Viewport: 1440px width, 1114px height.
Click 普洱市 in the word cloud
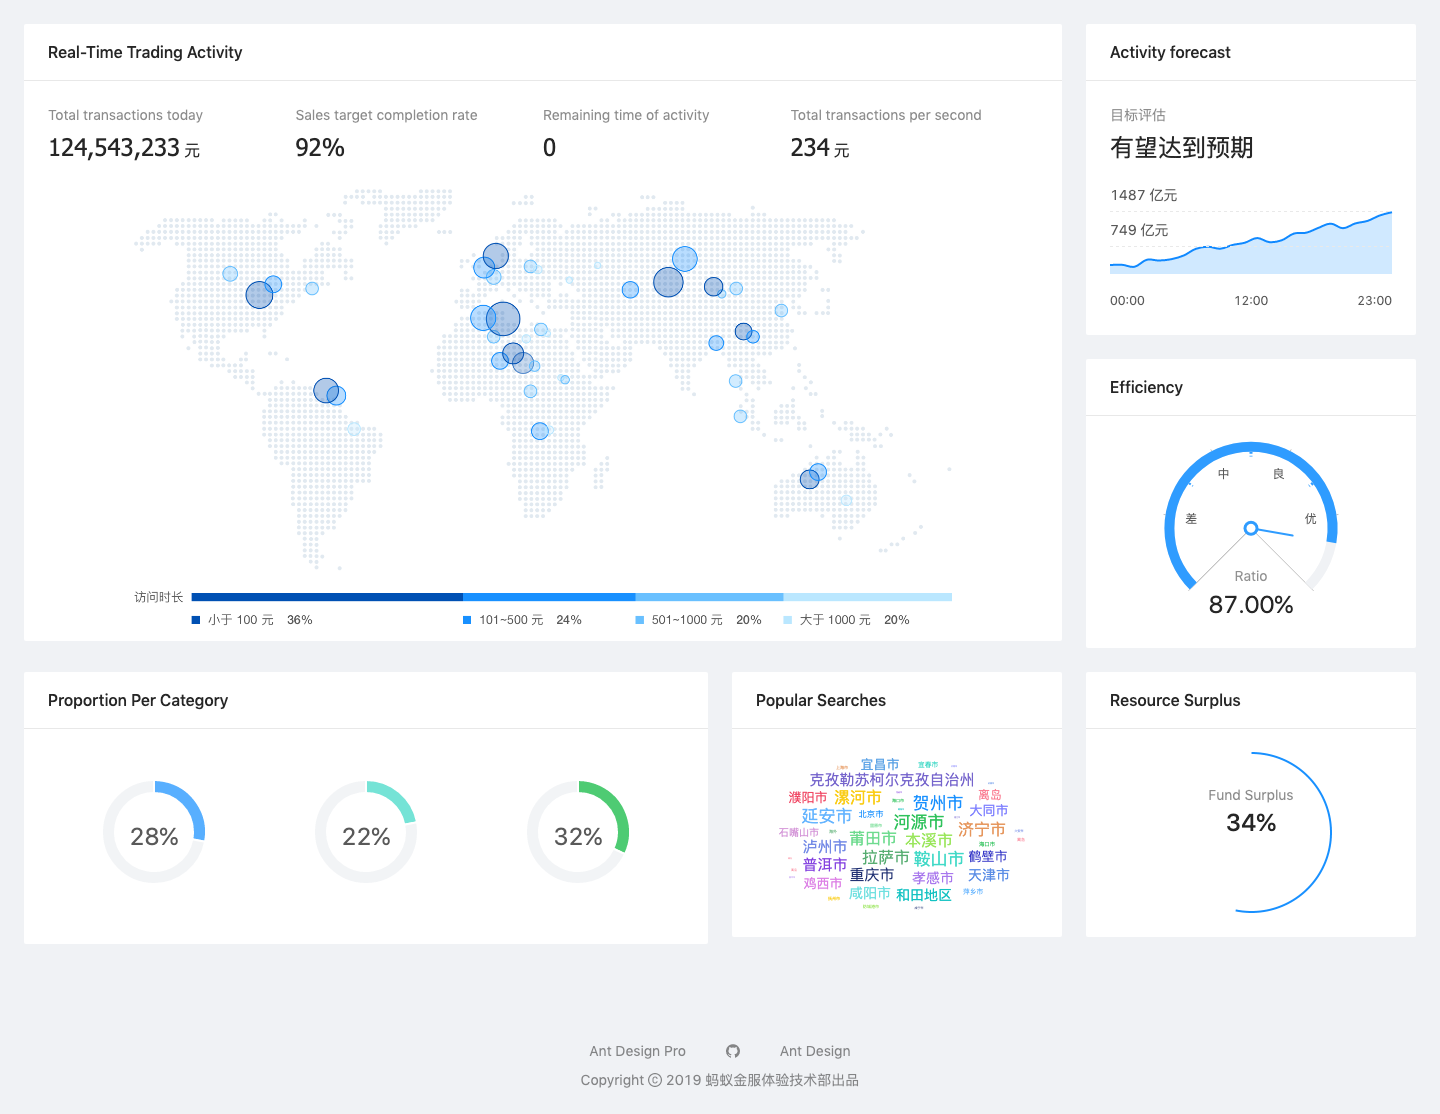pos(825,864)
